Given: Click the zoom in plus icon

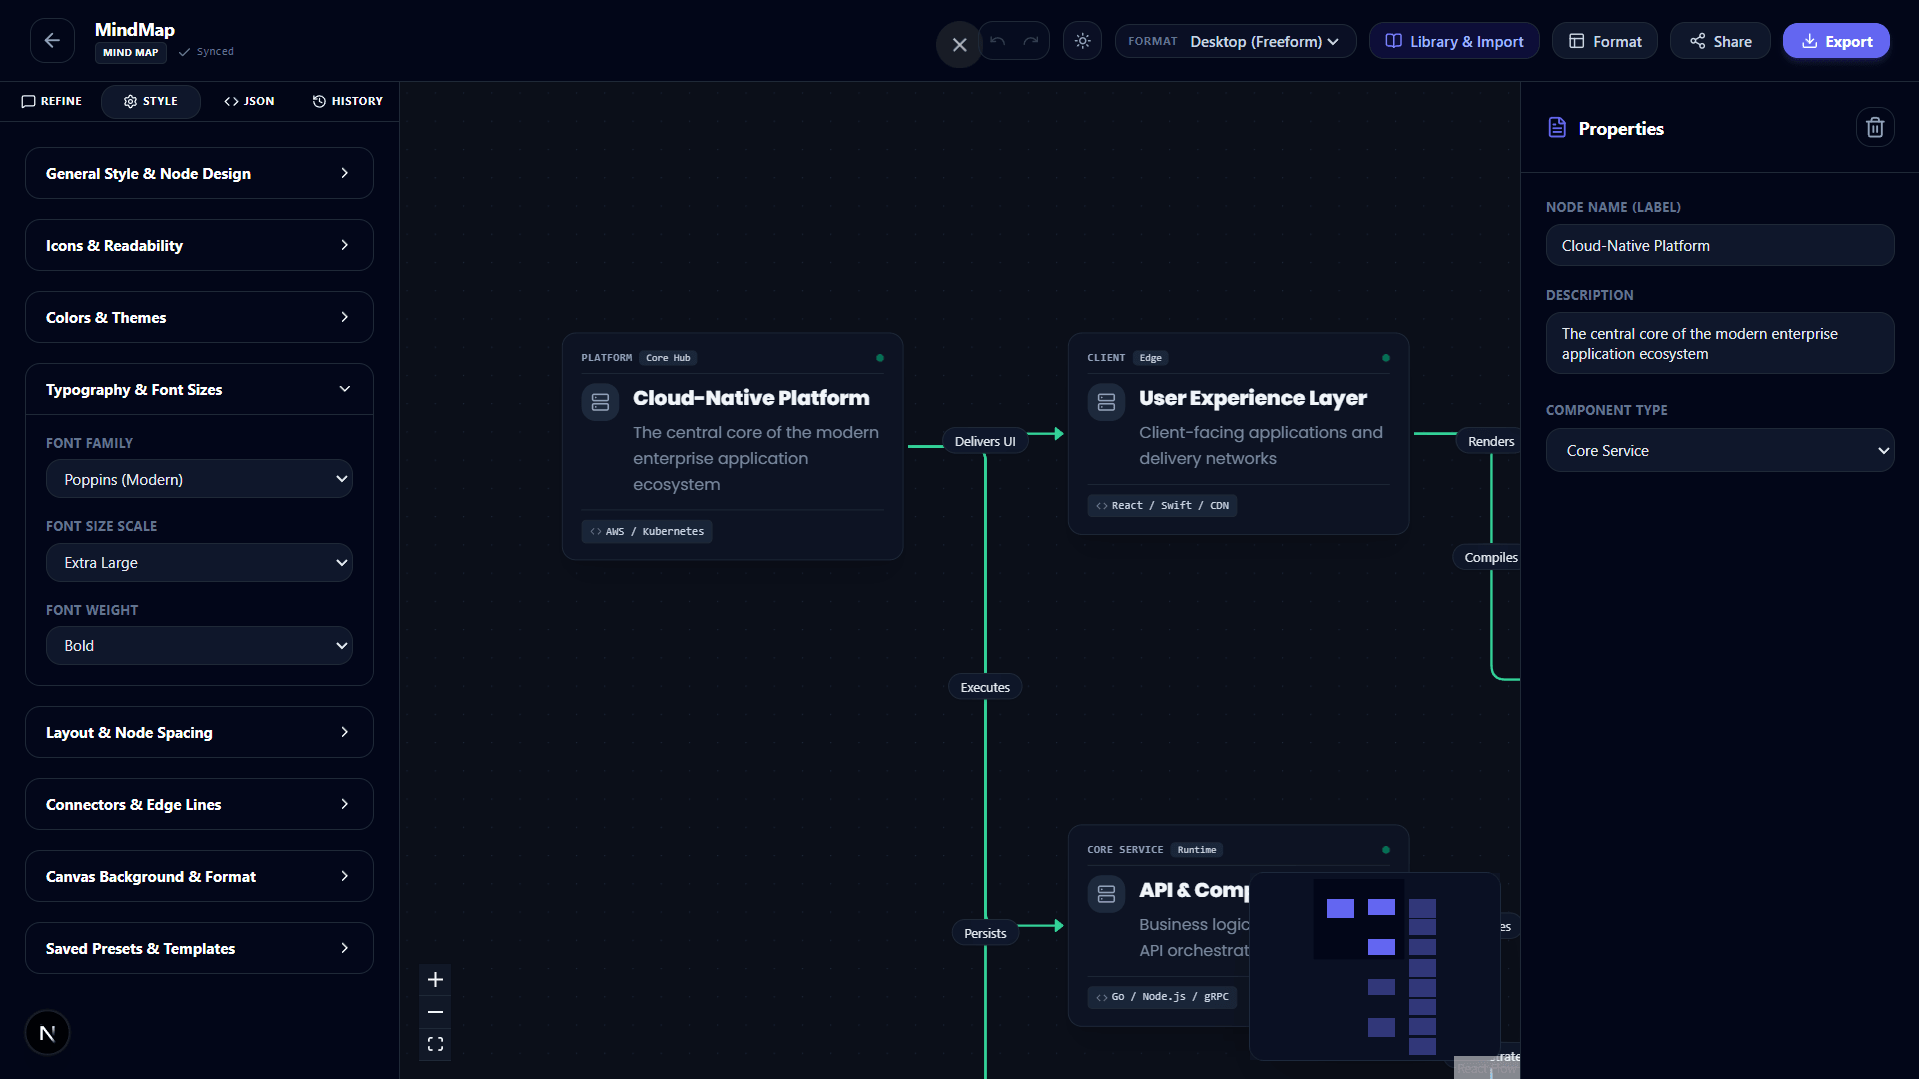Looking at the screenshot, I should [x=435, y=979].
